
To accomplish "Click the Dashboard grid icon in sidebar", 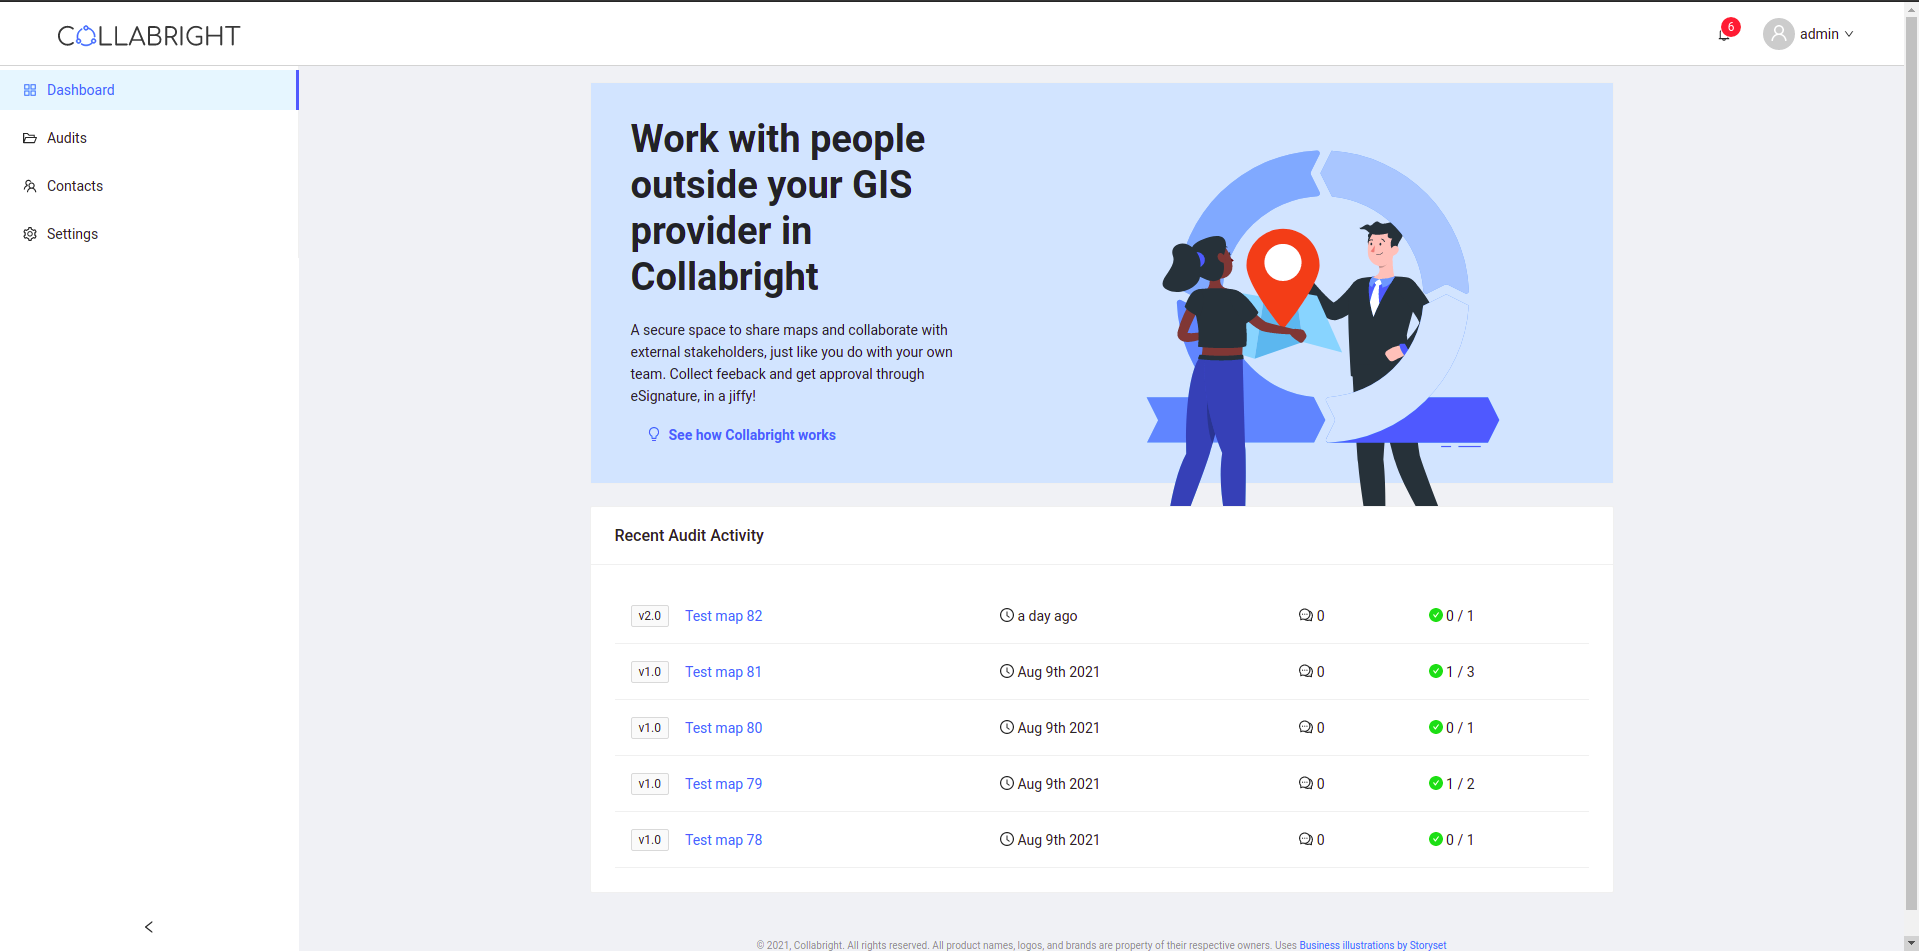I will 30,90.
